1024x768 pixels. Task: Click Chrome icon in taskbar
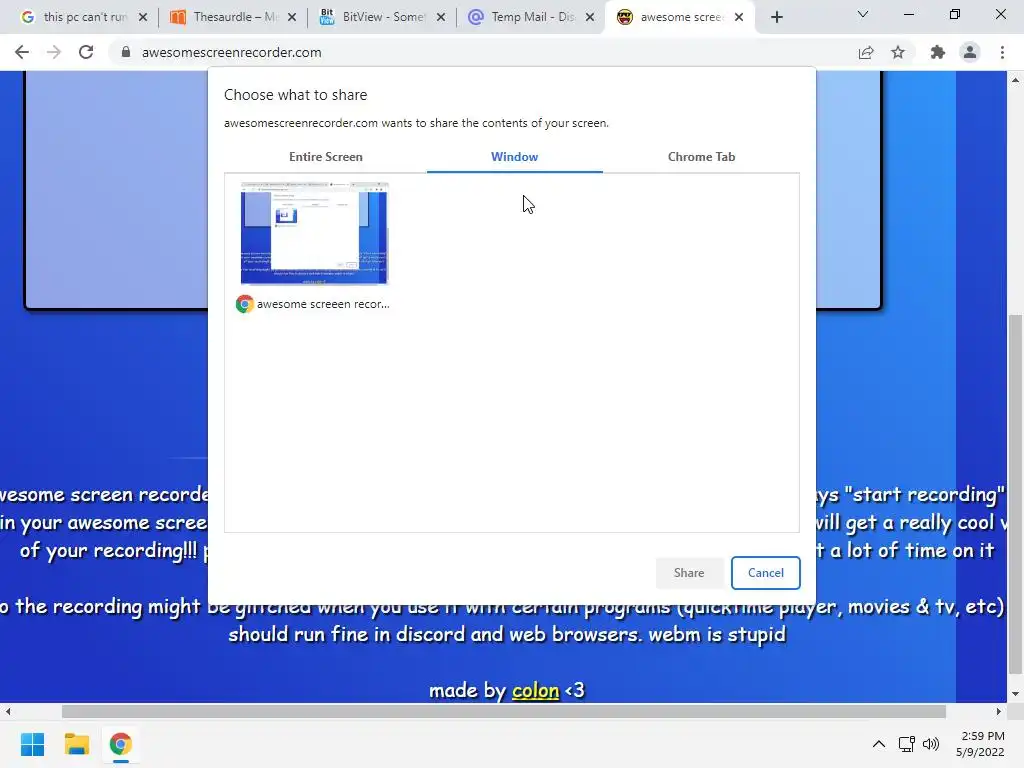120,744
